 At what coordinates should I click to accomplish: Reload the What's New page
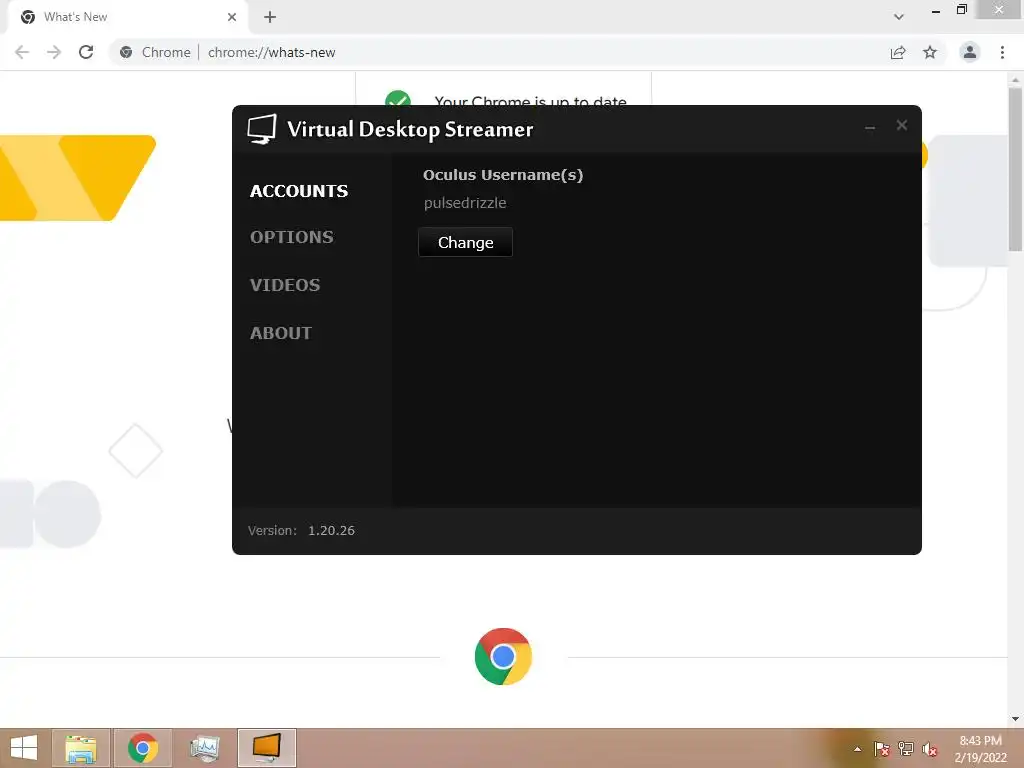[x=86, y=52]
